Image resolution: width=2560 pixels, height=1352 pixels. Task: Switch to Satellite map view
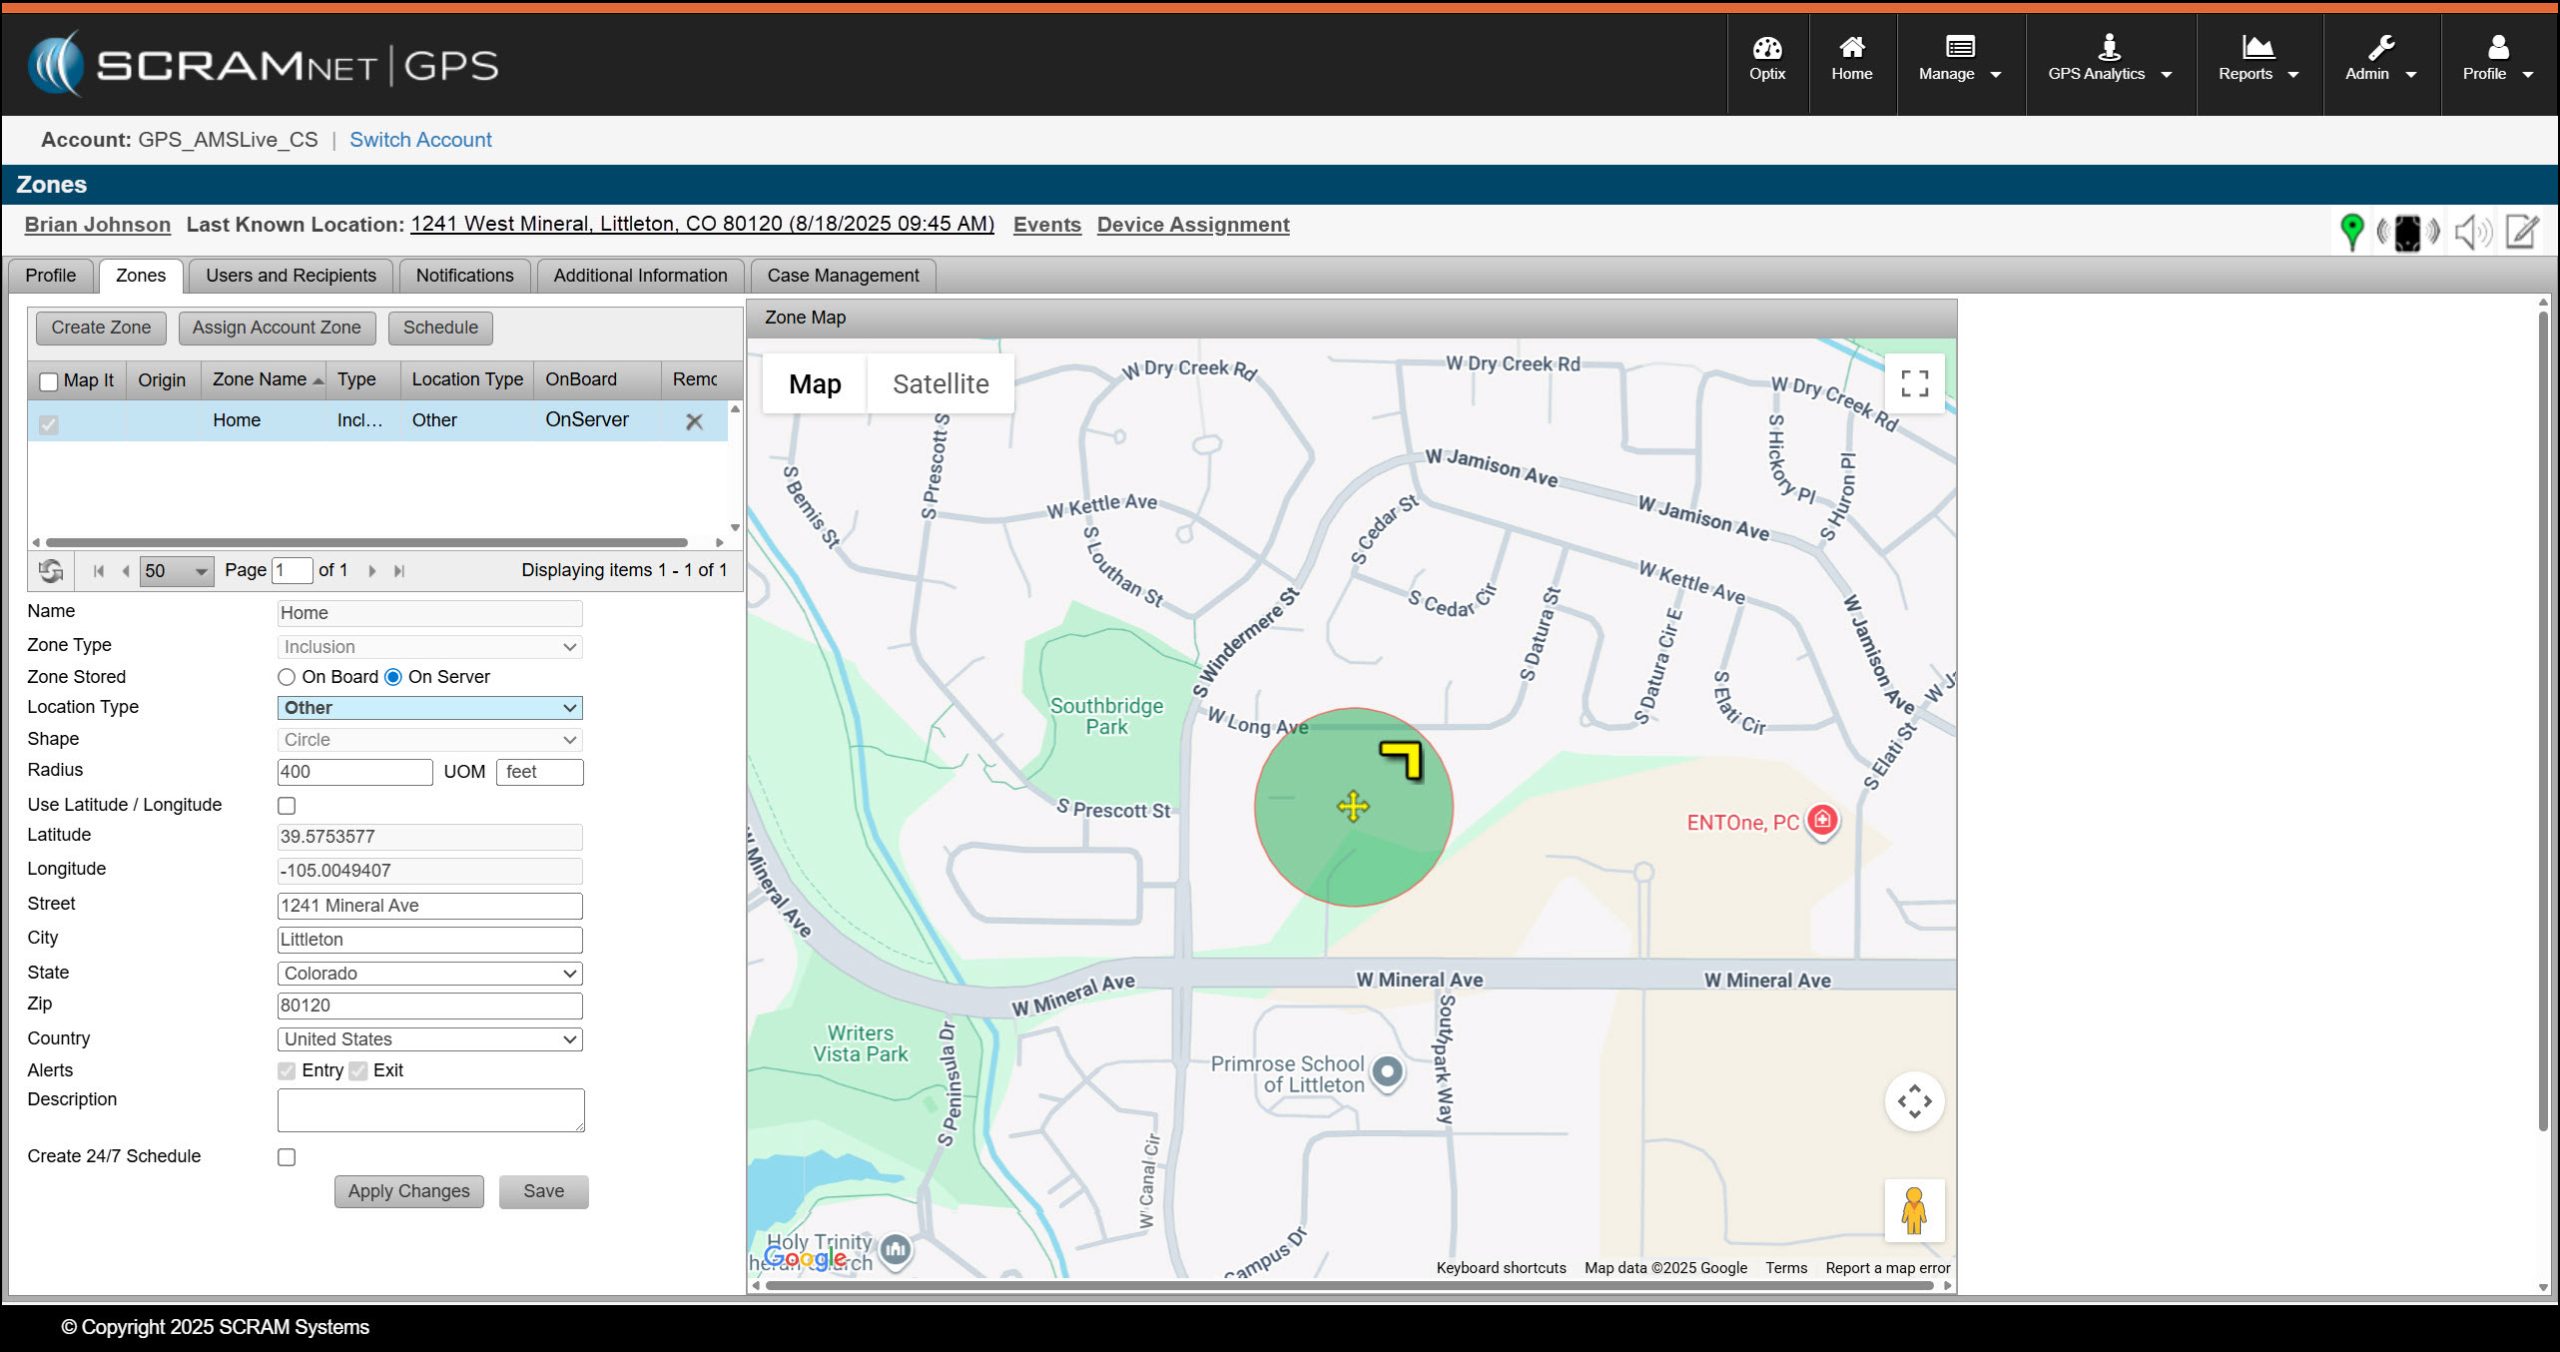[940, 384]
